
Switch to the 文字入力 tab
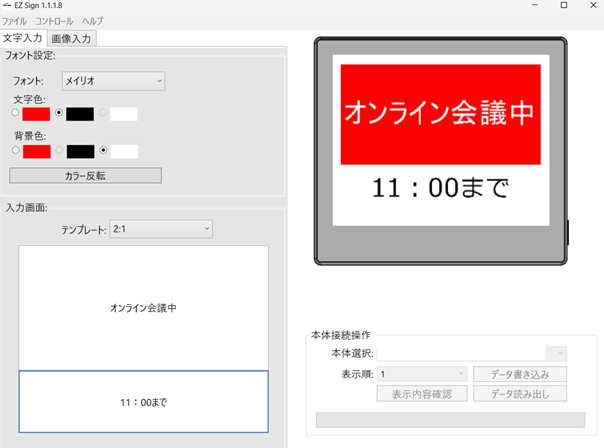[x=23, y=38]
